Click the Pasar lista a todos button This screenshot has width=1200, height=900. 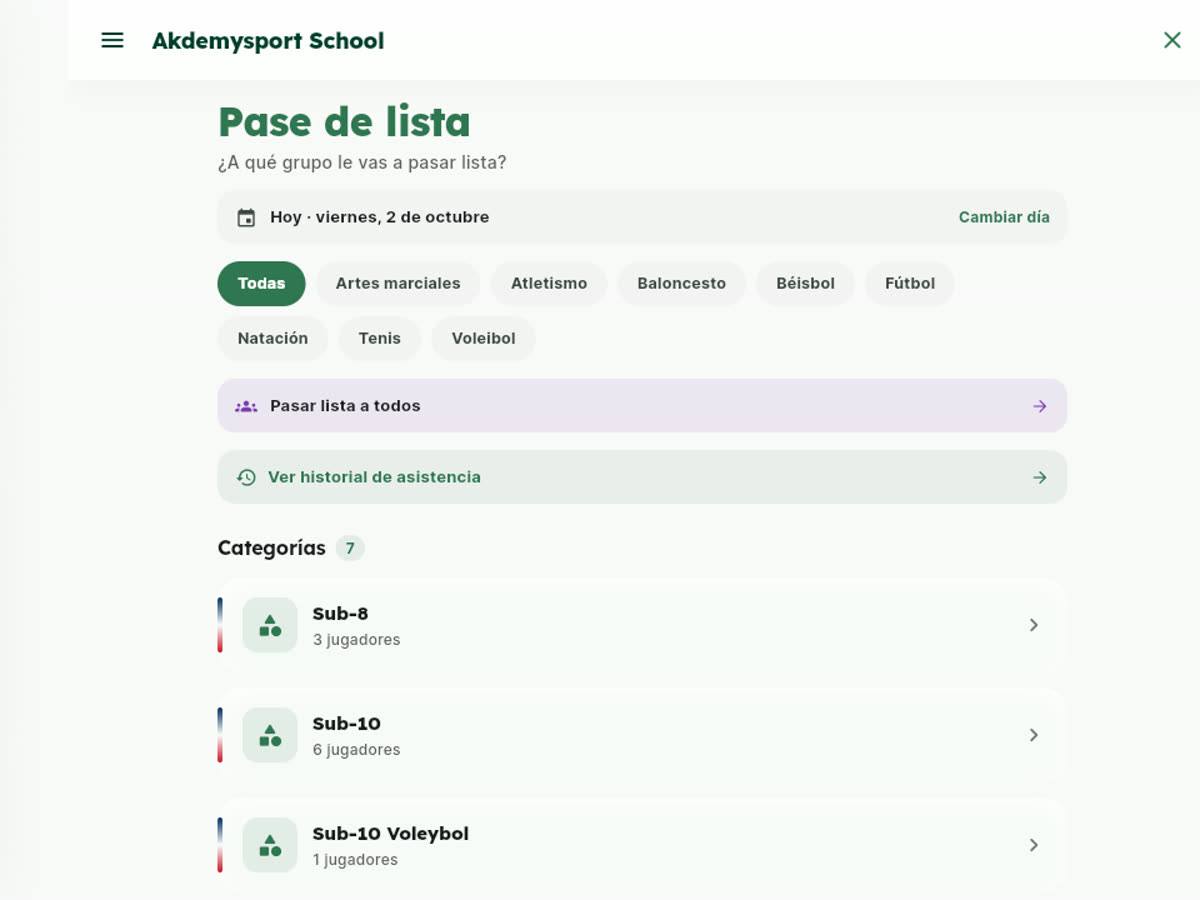[642, 406]
